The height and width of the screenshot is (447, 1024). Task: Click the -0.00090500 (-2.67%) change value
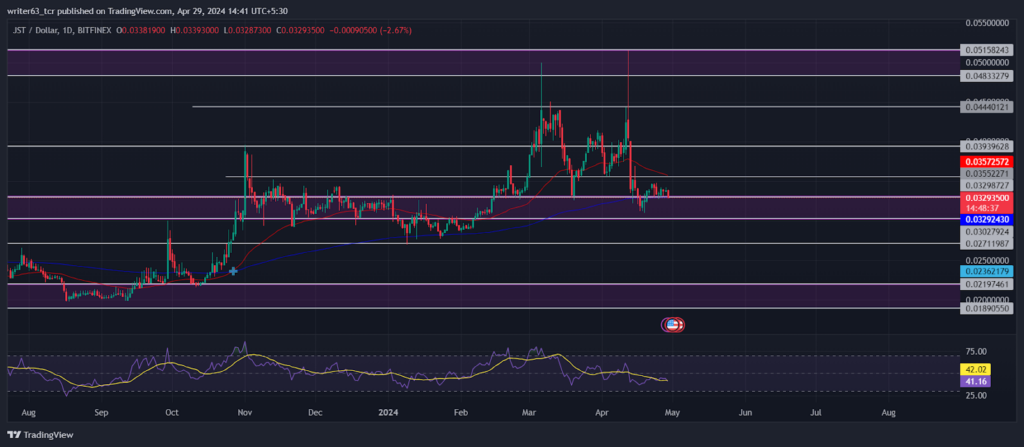(x=370, y=30)
